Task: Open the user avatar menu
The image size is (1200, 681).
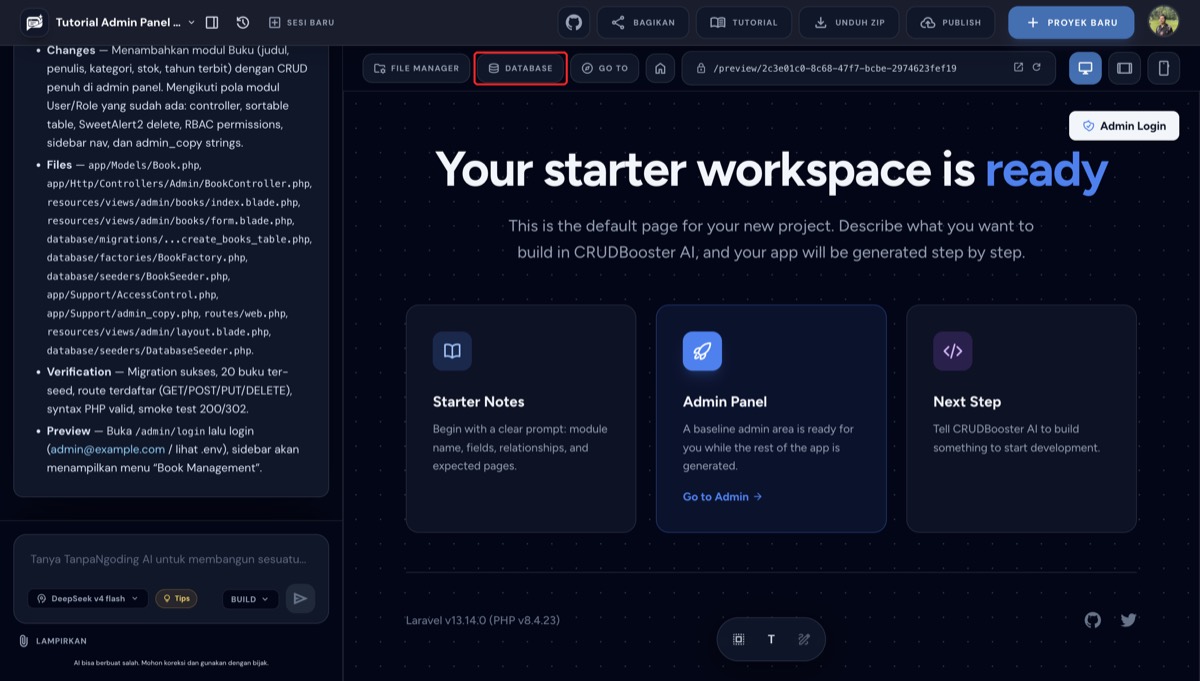Action: [x=1163, y=22]
